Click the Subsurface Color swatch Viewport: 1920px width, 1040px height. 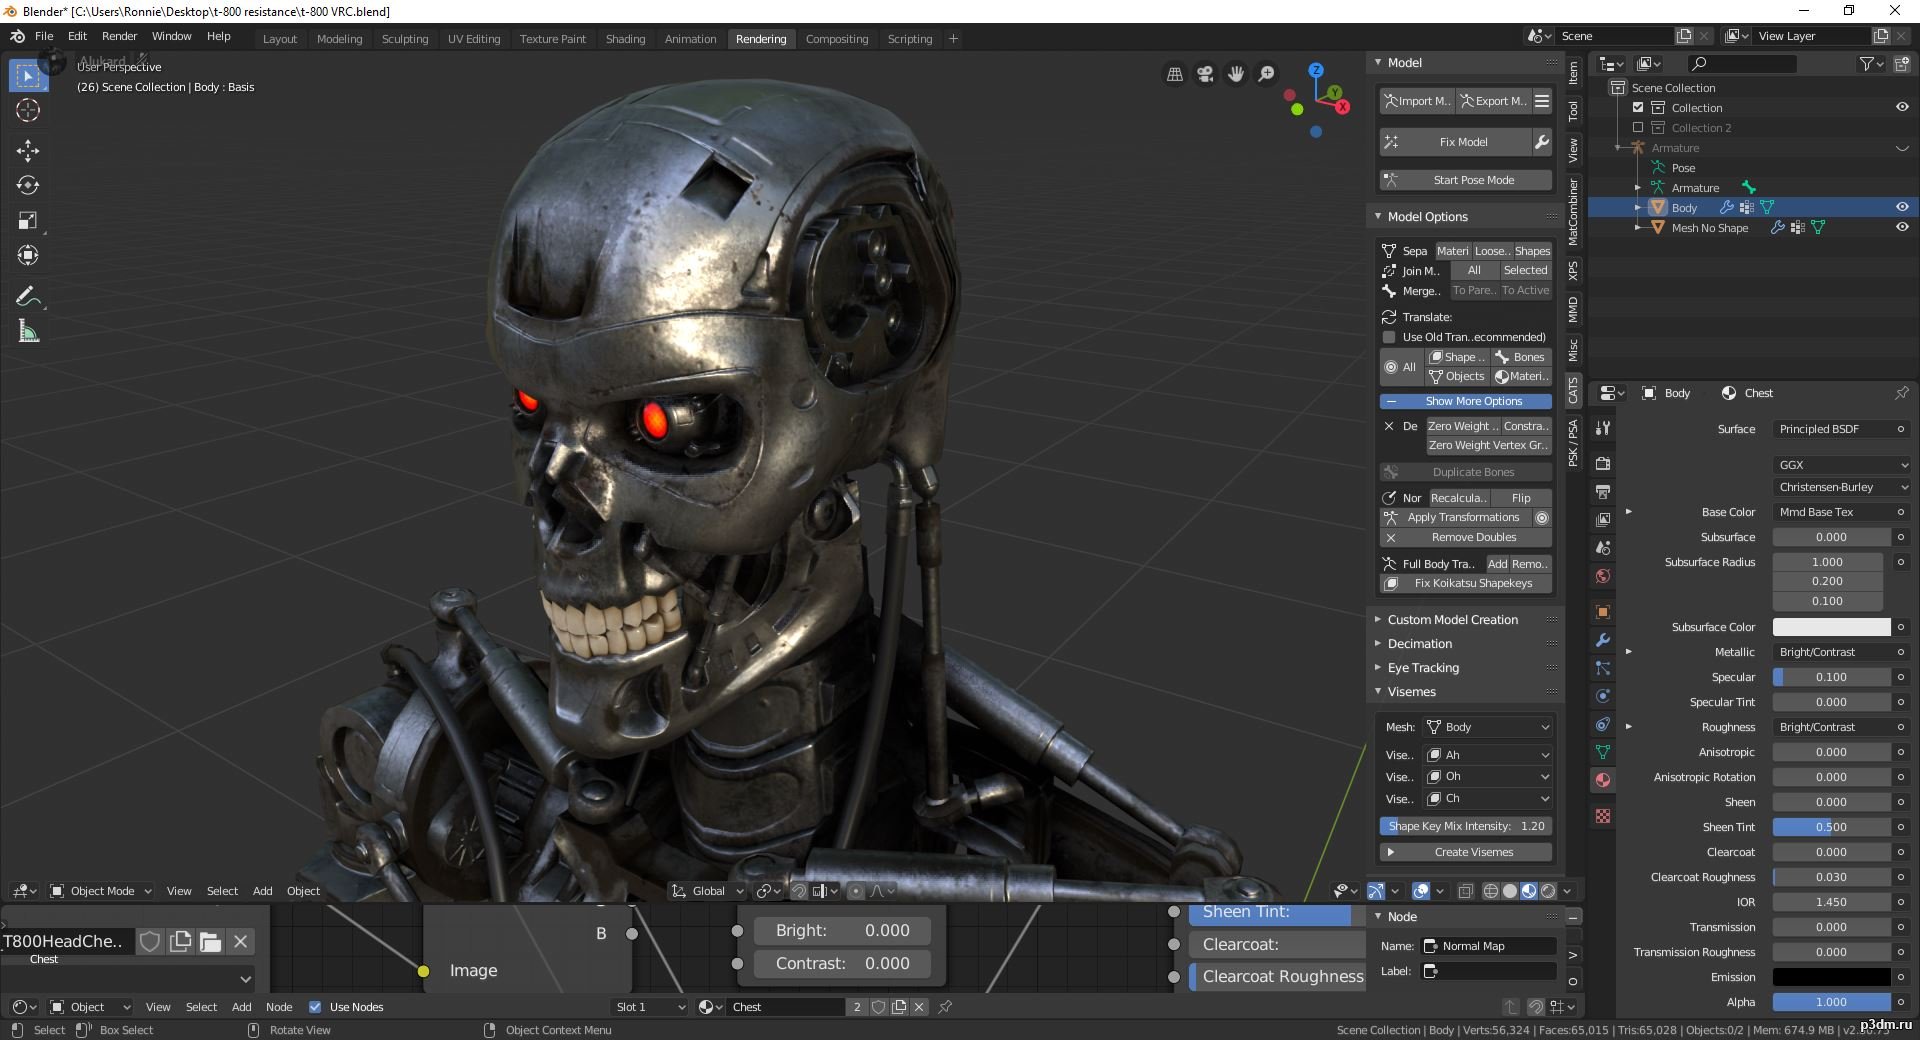(x=1831, y=627)
